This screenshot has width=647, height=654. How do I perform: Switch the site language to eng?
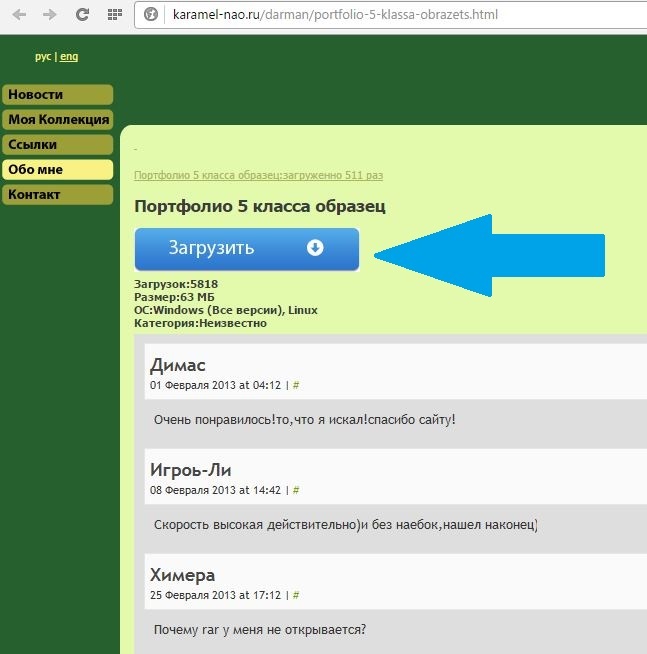pos(69,56)
